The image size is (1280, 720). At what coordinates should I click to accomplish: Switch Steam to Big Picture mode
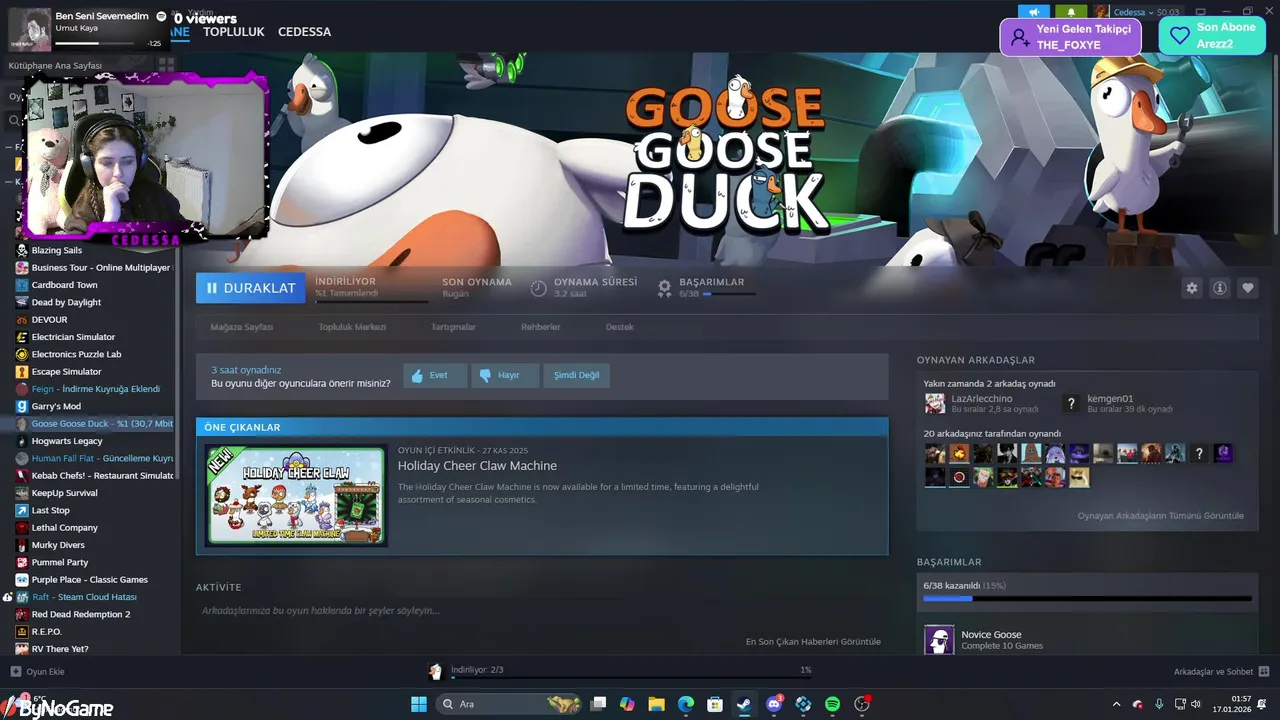tap(1200, 12)
